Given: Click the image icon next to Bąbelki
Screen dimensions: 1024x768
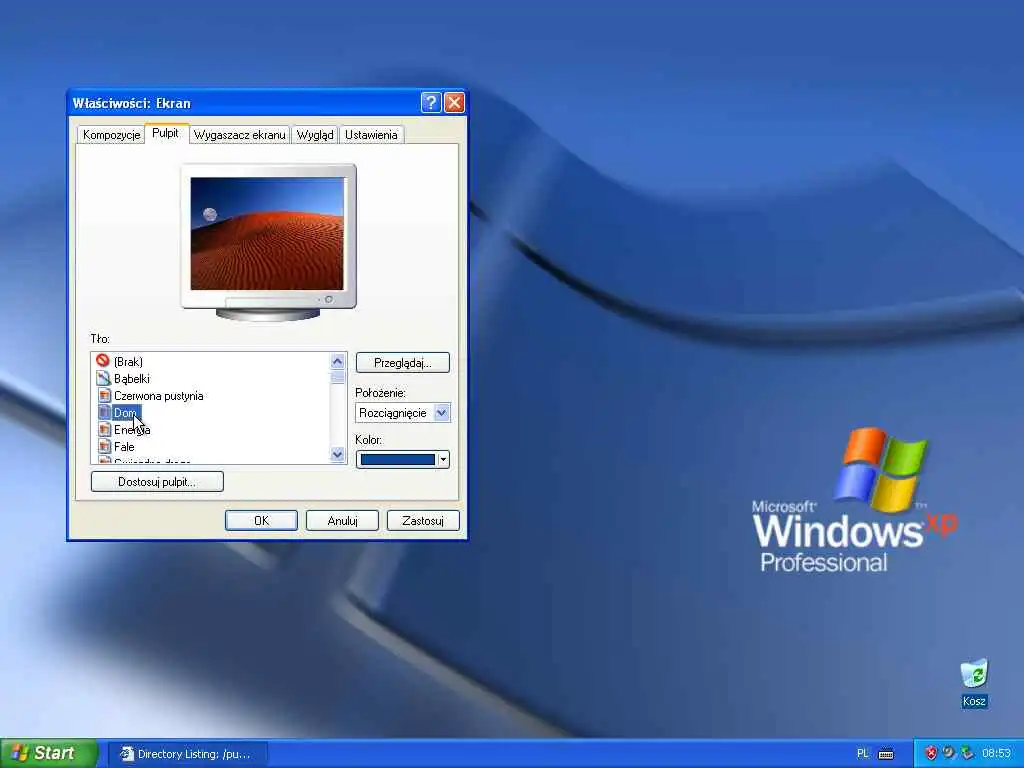Looking at the screenshot, I should [103, 378].
